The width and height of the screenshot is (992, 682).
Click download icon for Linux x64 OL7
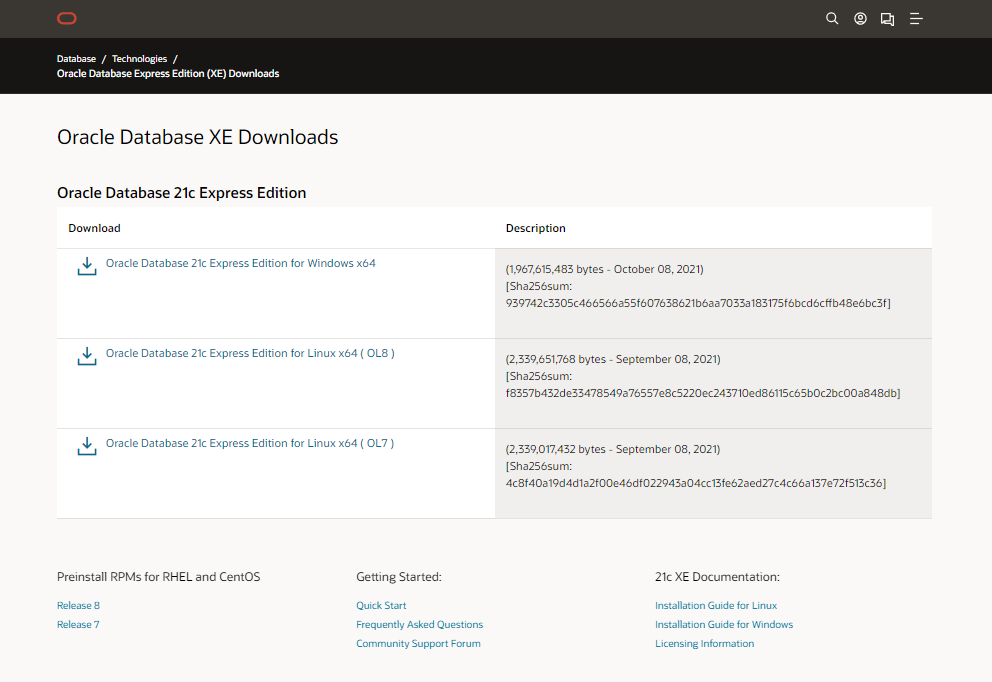(87, 446)
